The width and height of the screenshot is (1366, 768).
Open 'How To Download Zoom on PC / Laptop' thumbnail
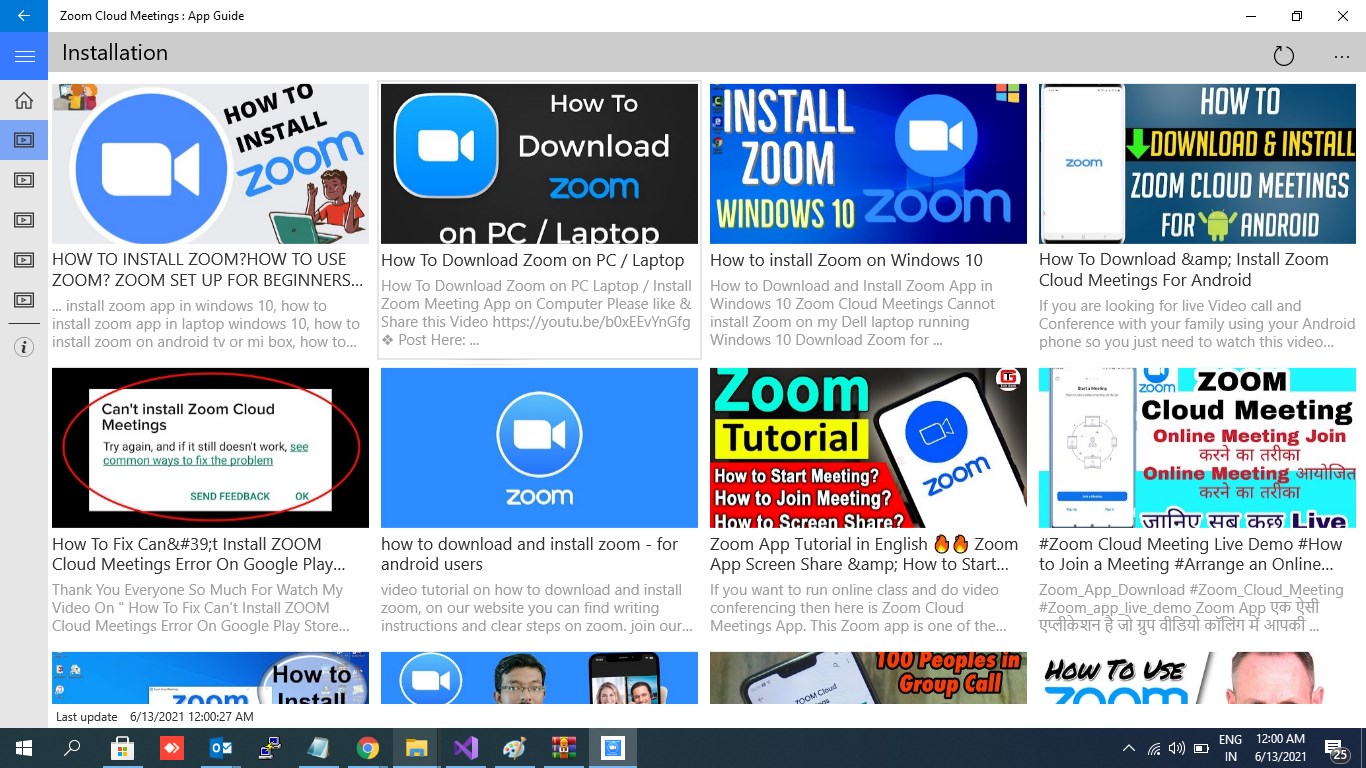(539, 164)
